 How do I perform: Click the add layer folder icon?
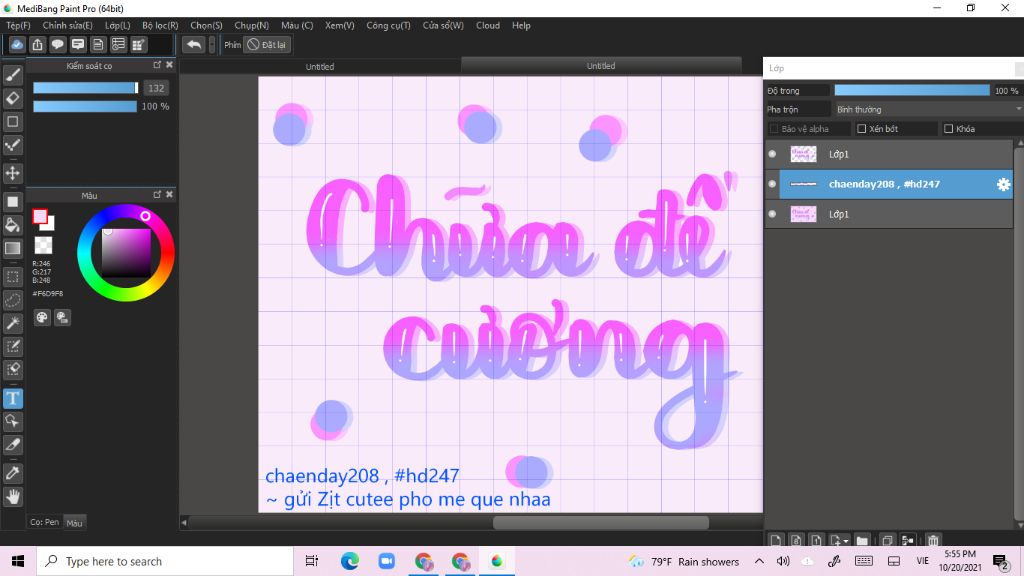point(862,540)
